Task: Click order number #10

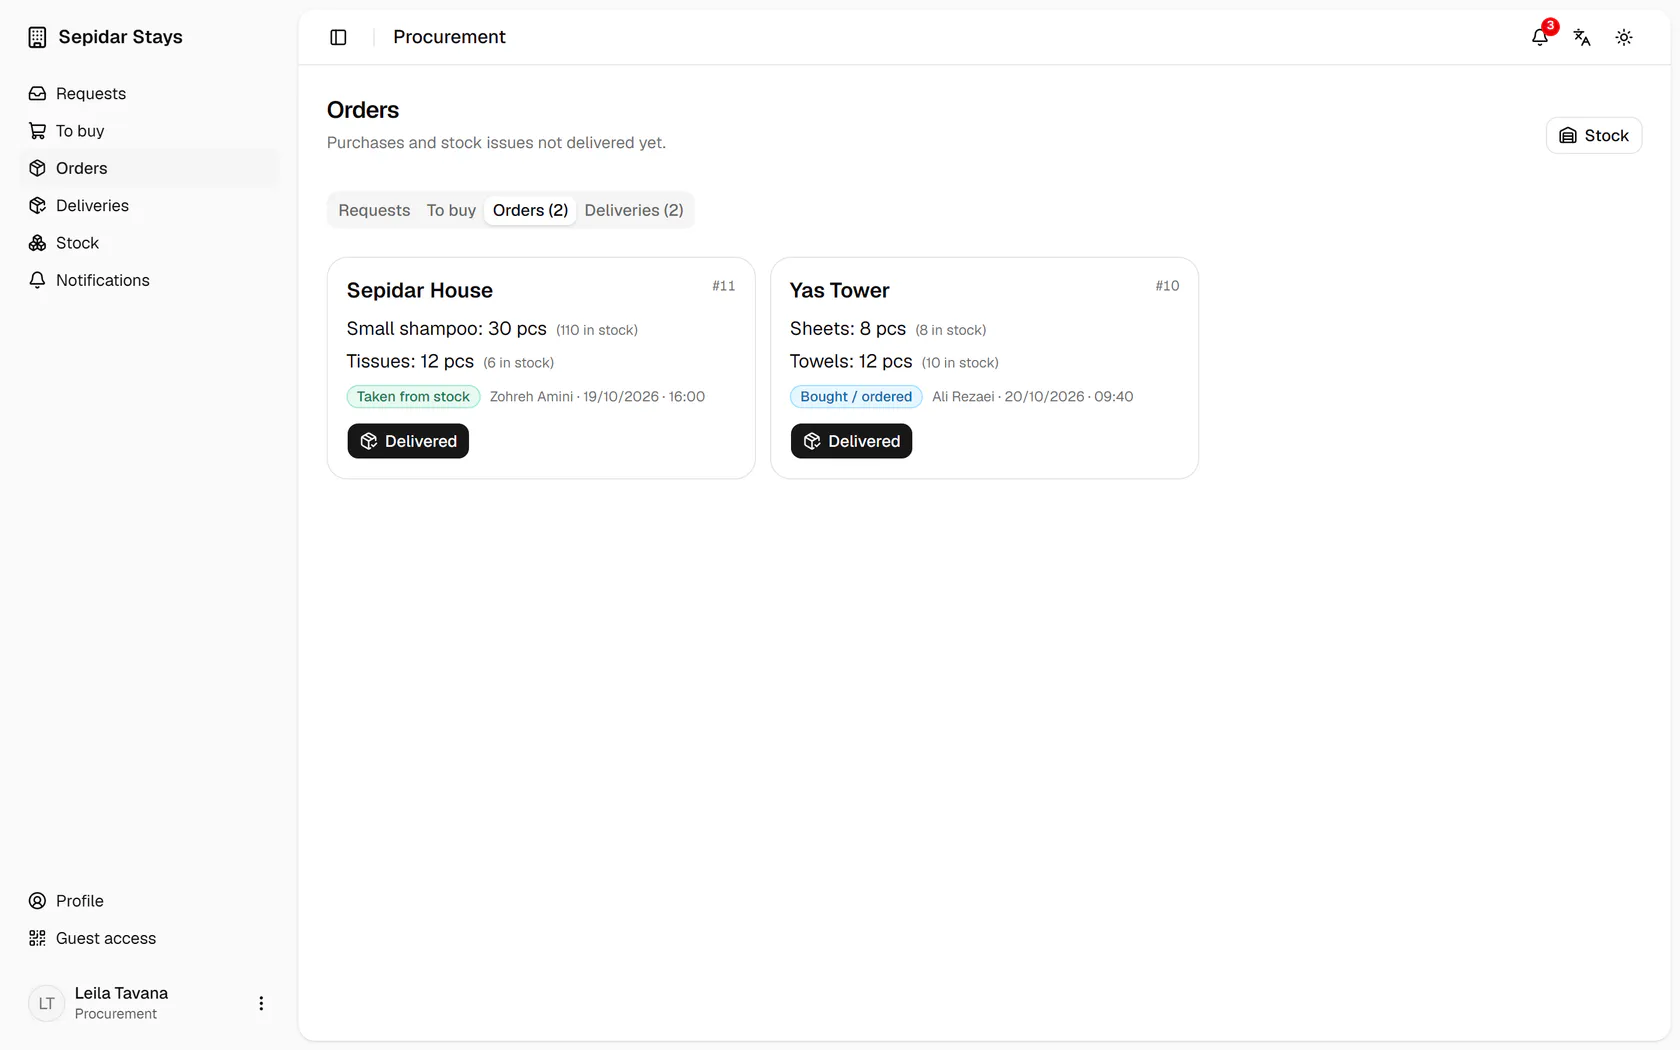Action: [x=1167, y=286]
